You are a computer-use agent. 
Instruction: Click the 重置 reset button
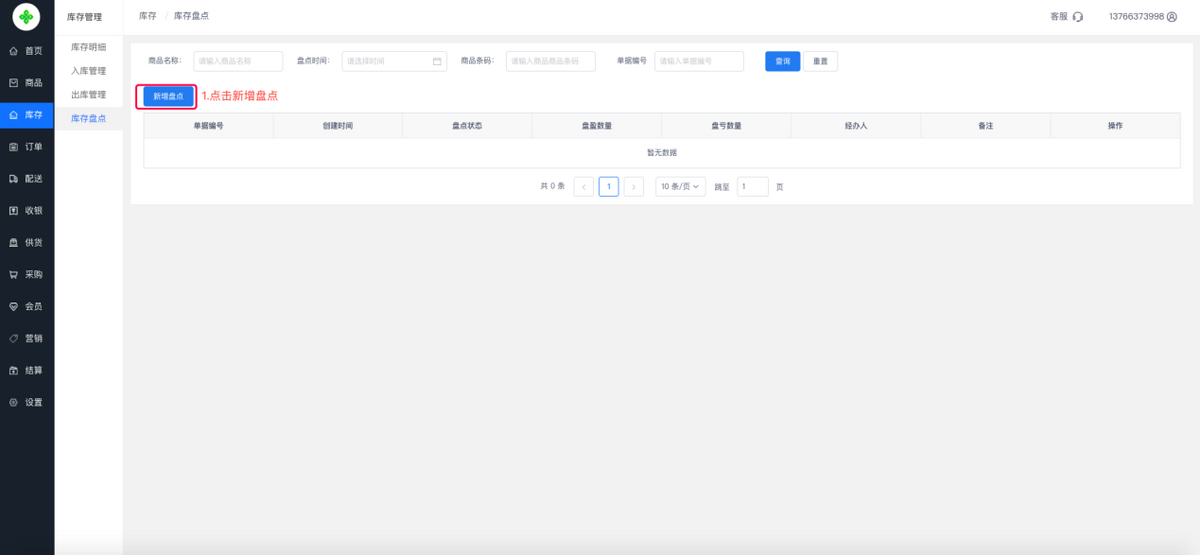click(820, 61)
